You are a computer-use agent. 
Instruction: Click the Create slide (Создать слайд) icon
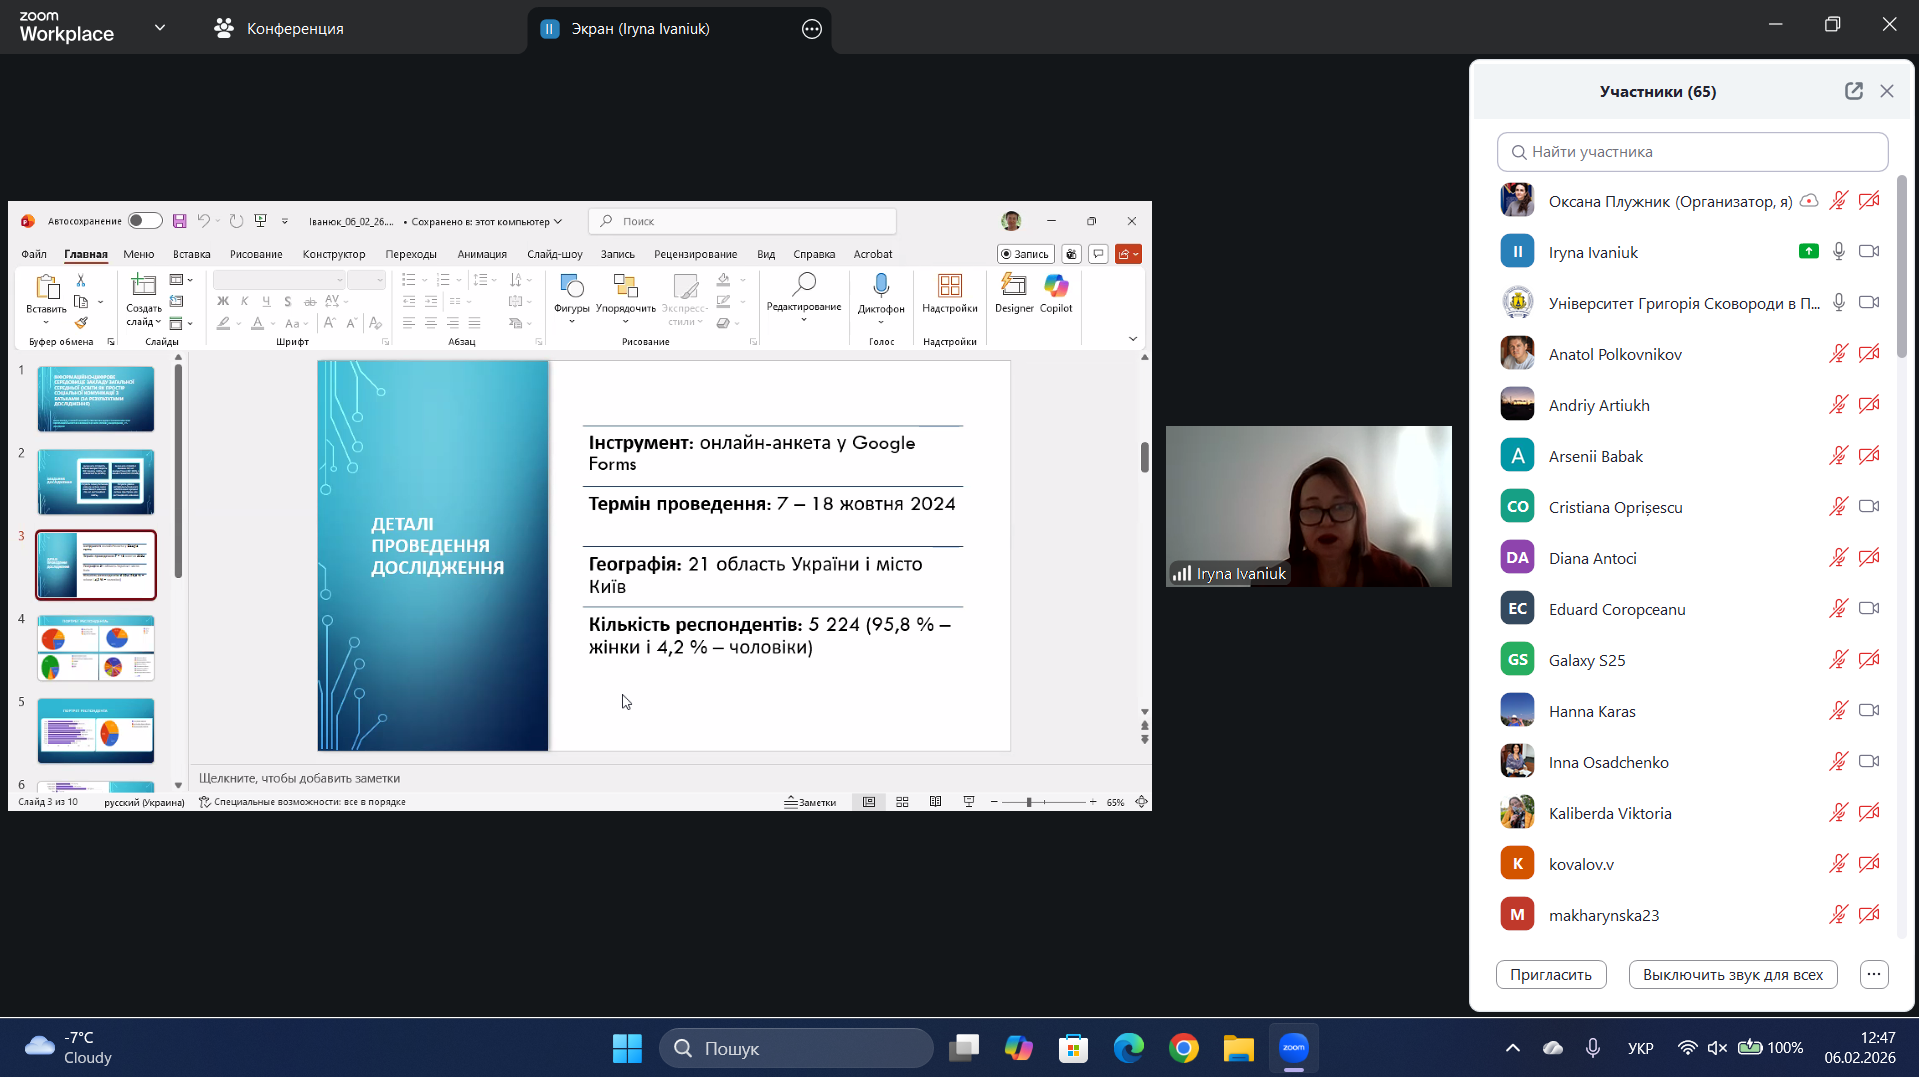[x=143, y=287]
